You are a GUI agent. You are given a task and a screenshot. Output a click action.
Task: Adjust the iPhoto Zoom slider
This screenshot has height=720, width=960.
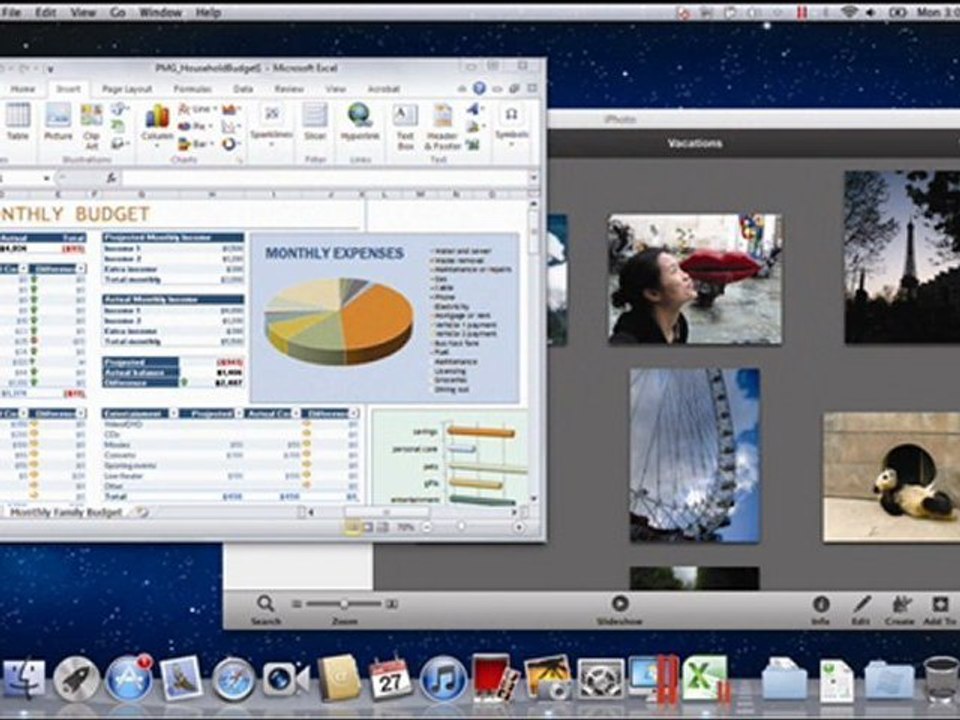(344, 604)
